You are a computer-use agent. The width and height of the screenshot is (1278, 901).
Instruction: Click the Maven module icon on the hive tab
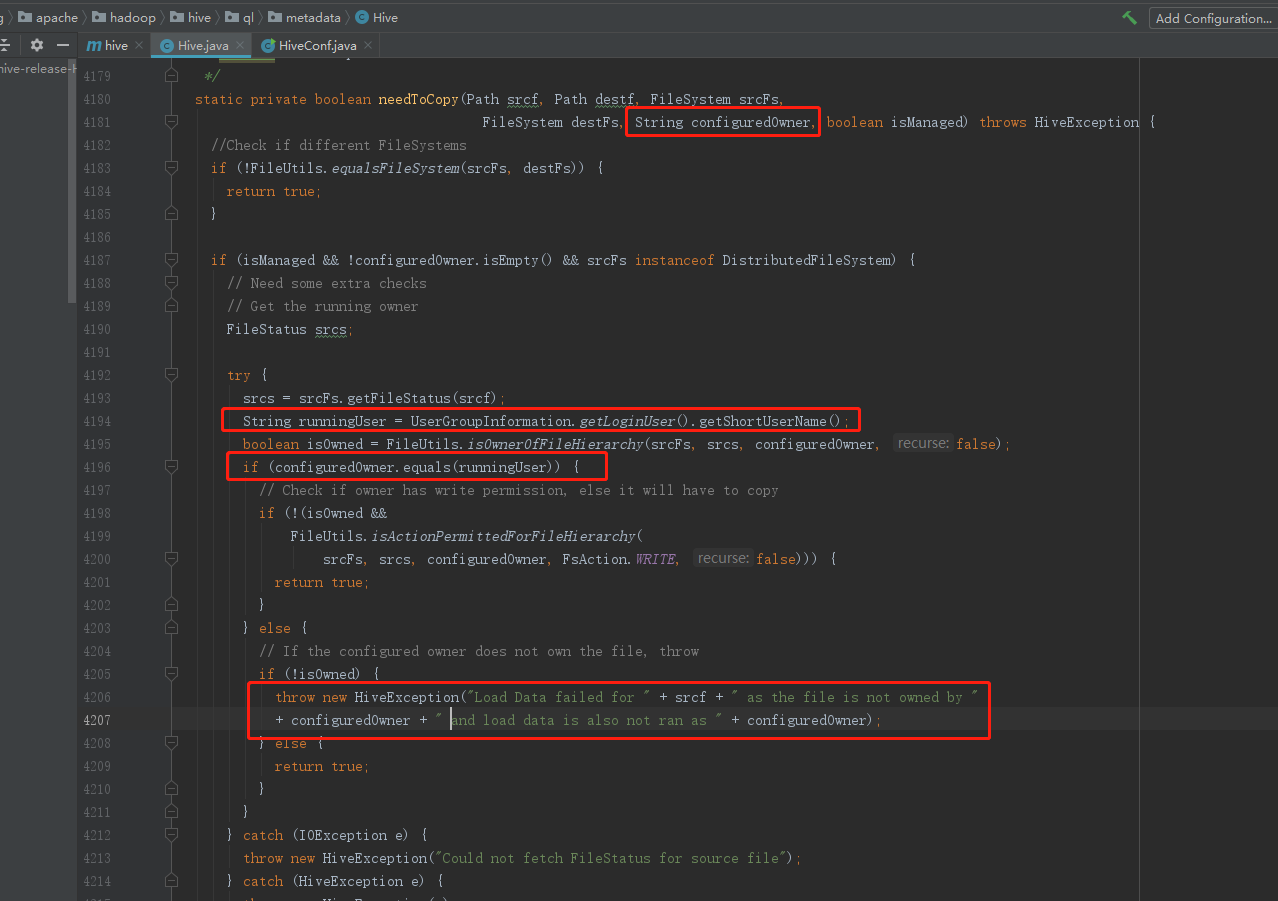click(x=92, y=45)
